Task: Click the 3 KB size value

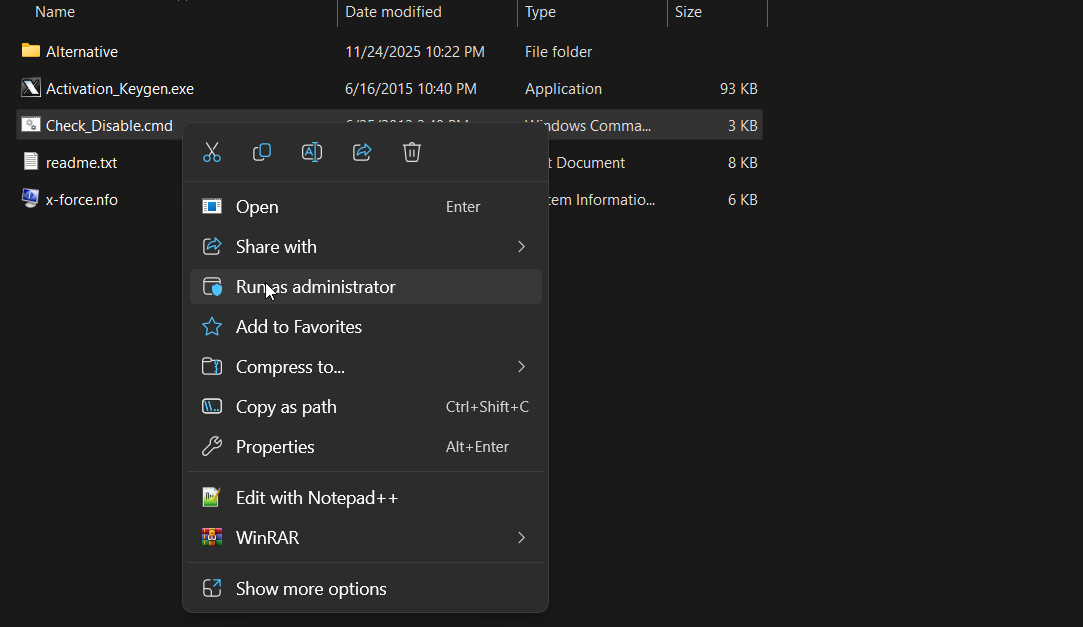Action: (742, 126)
